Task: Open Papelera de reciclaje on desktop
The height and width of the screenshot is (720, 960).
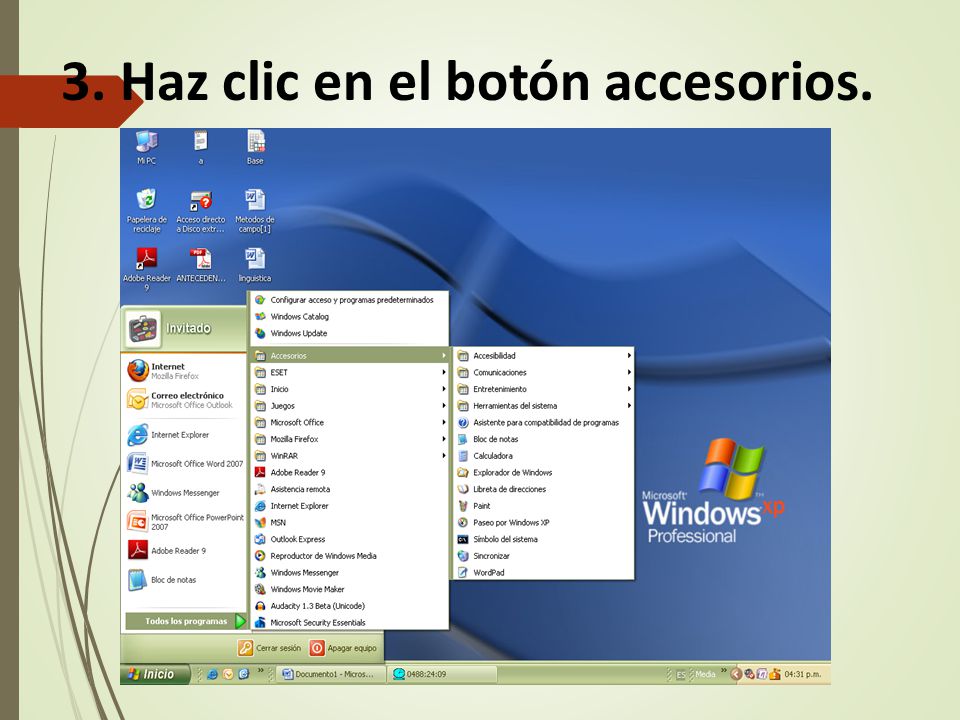Action: pyautogui.click(x=146, y=211)
